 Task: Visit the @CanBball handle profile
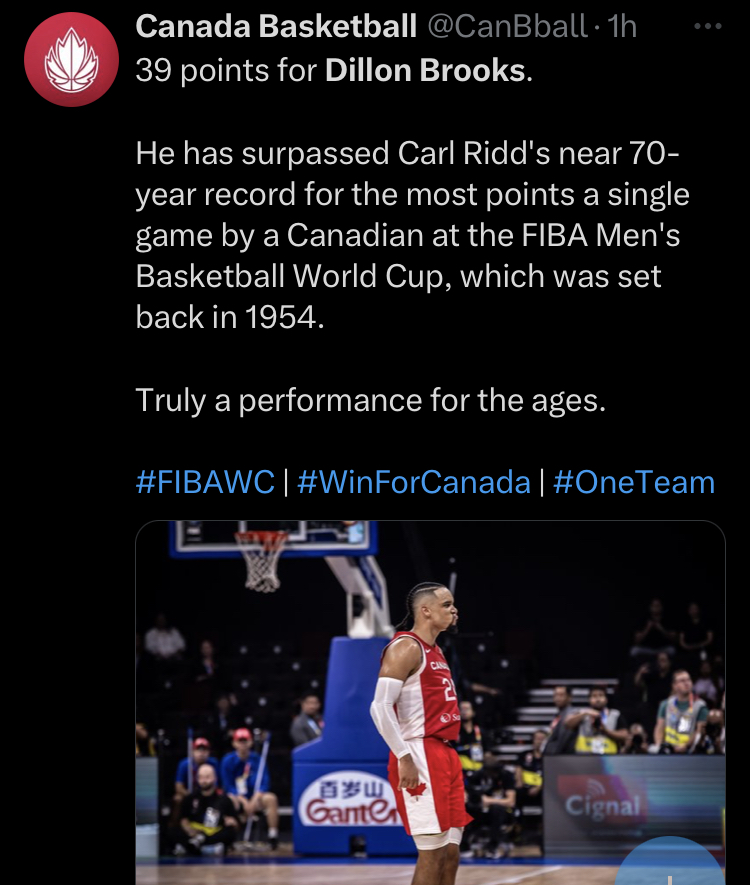coord(507,27)
